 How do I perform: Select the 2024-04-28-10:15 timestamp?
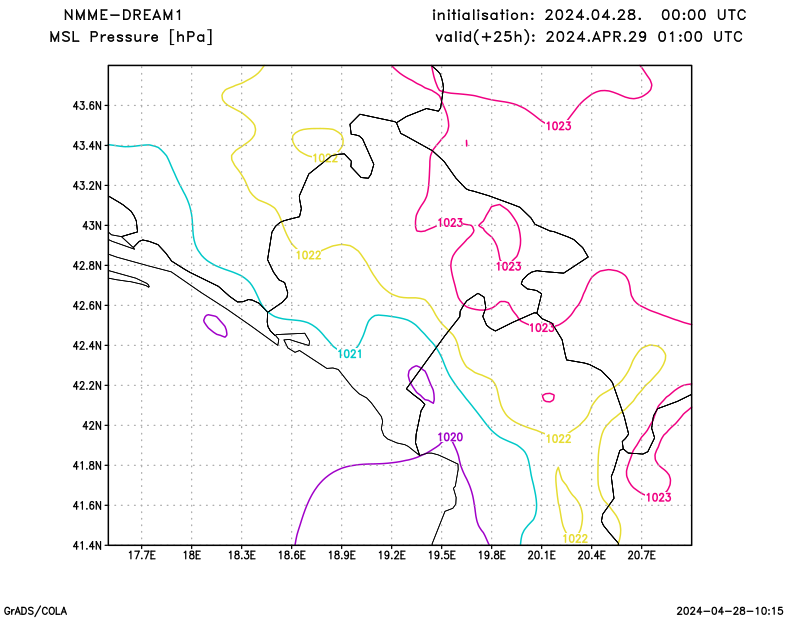point(730,611)
